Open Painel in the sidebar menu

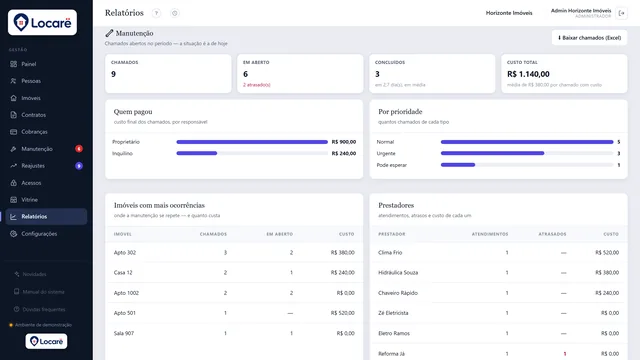tap(46, 64)
